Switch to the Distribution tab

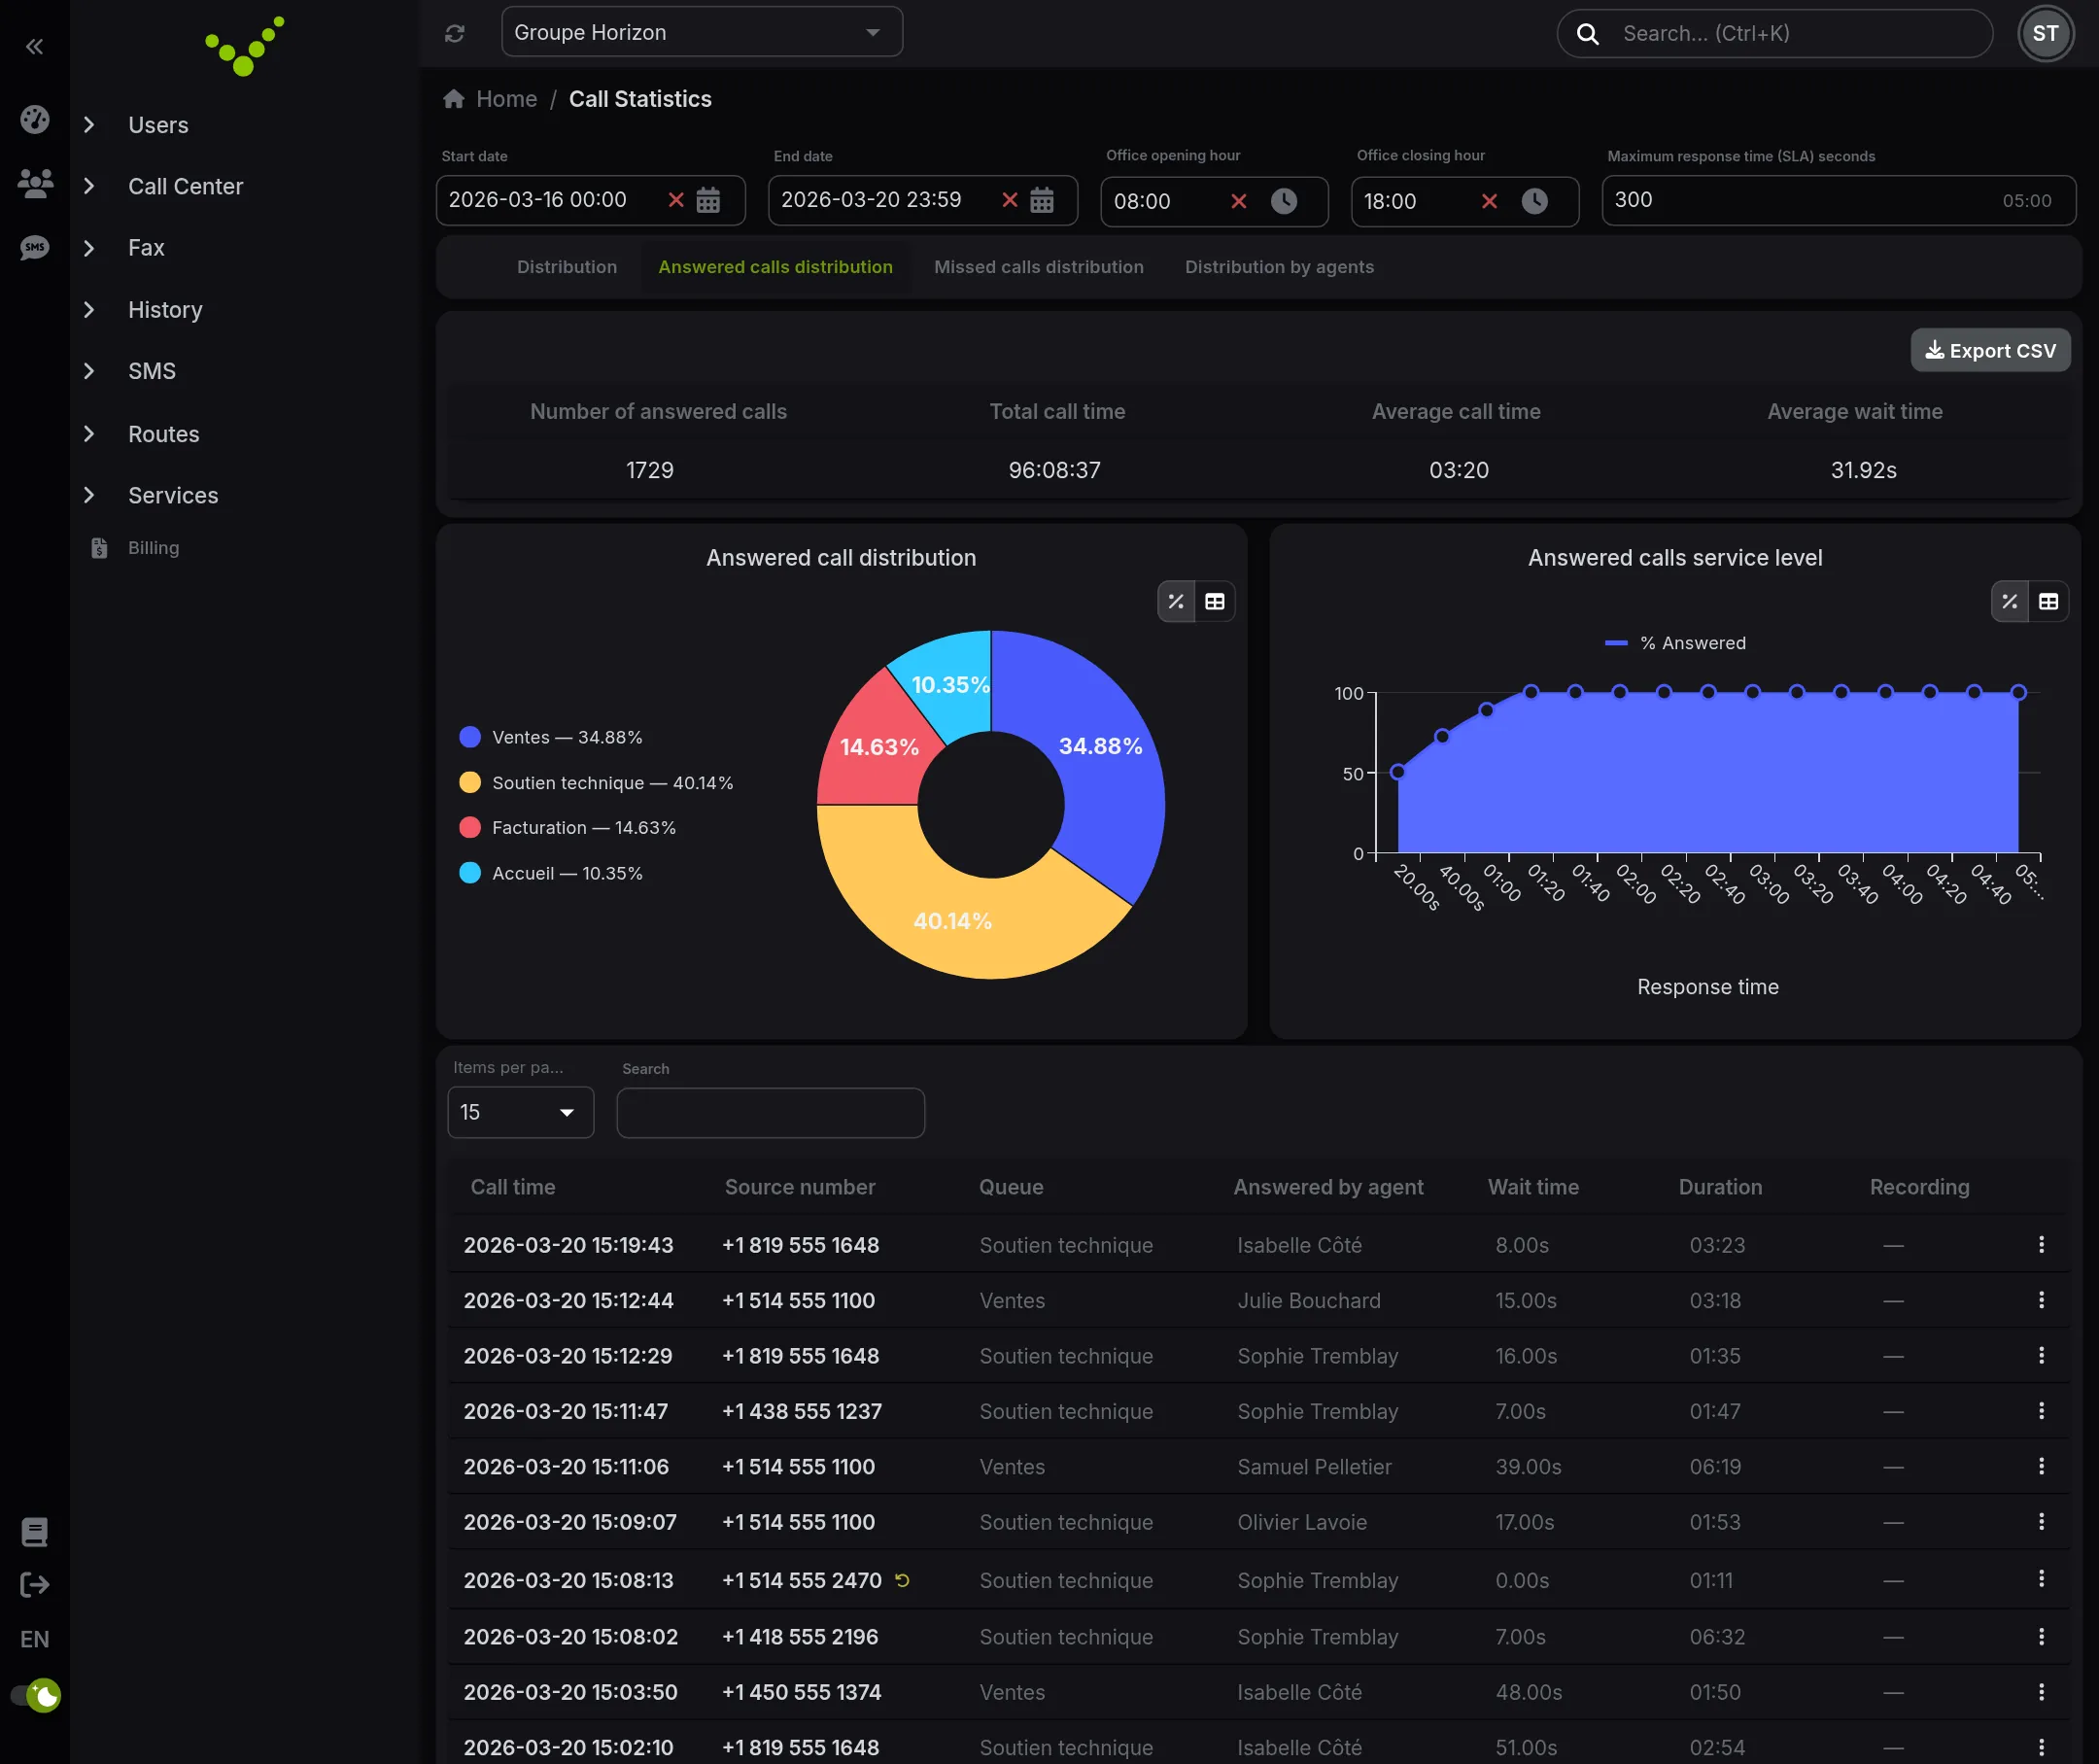tap(567, 267)
